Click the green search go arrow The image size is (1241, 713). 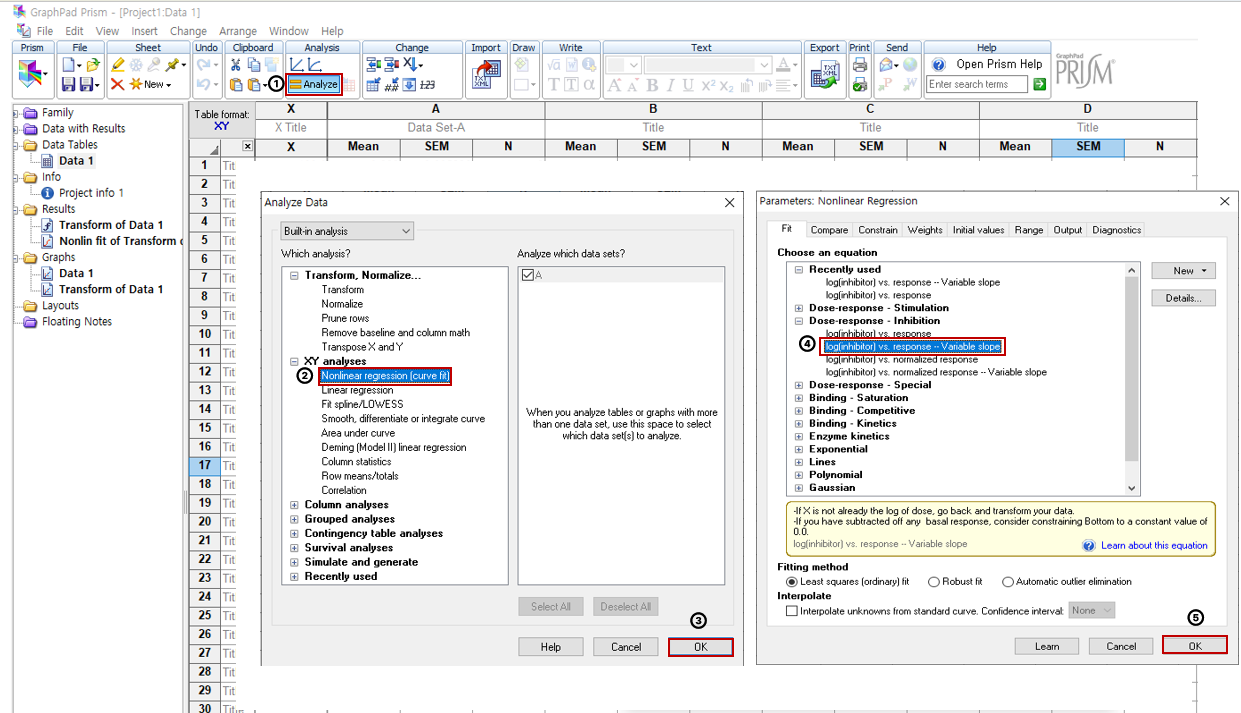point(1039,85)
